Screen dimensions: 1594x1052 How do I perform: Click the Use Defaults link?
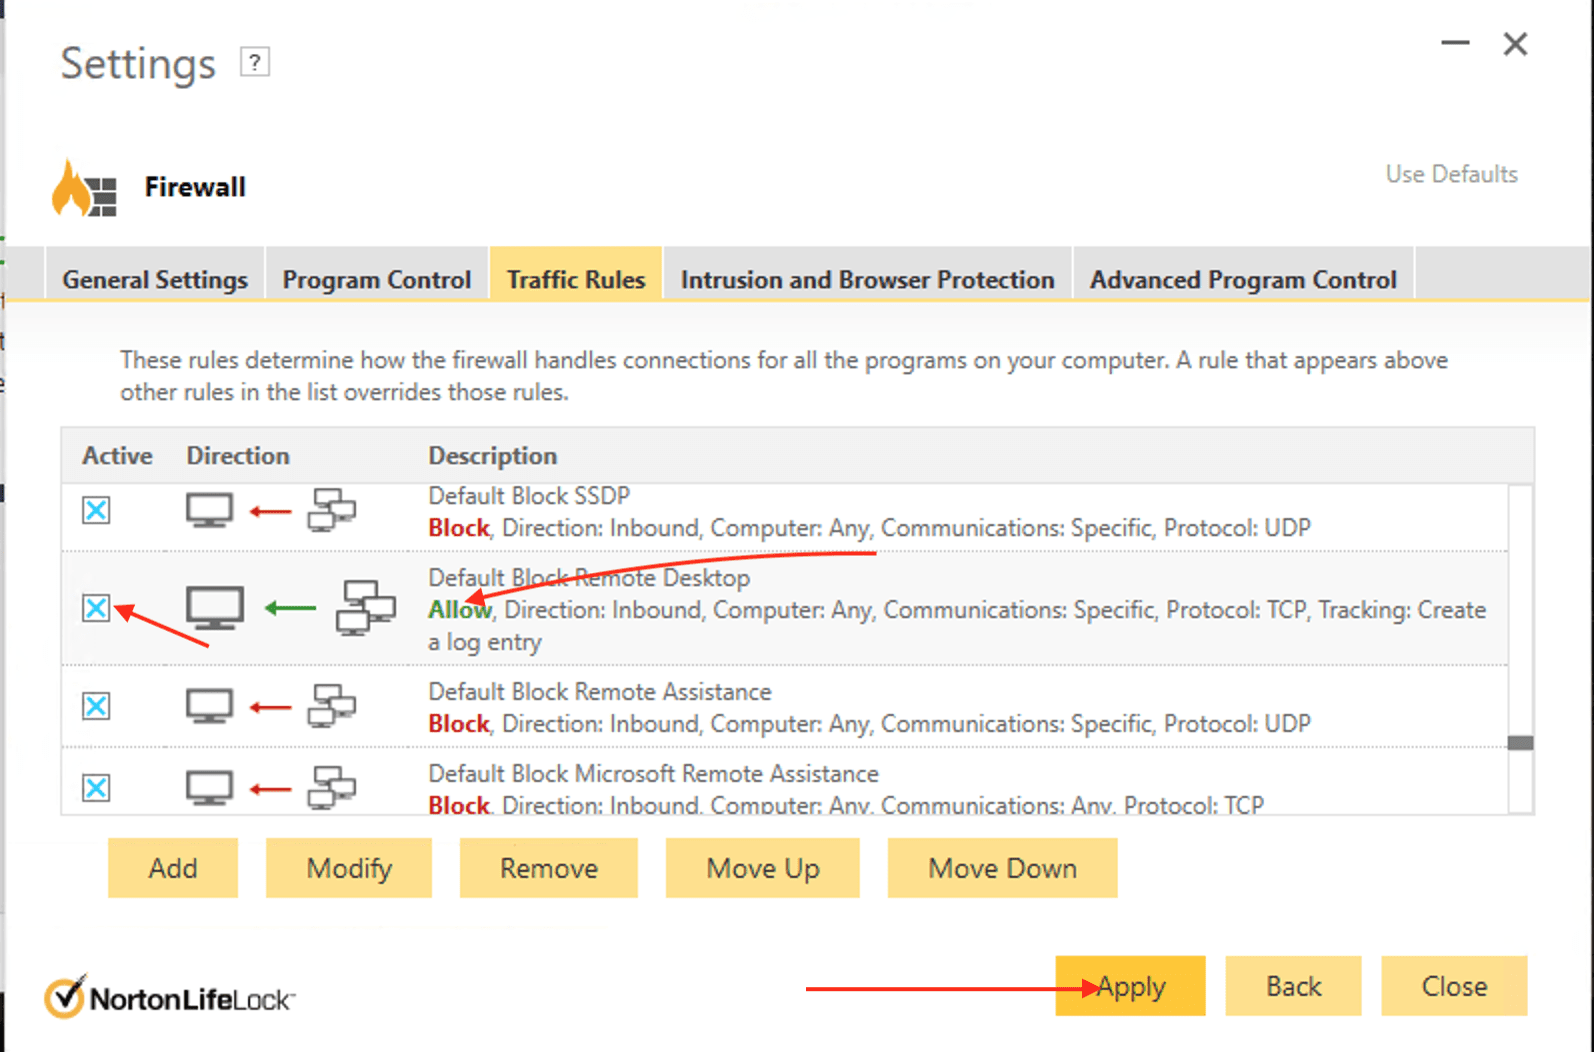click(1451, 174)
